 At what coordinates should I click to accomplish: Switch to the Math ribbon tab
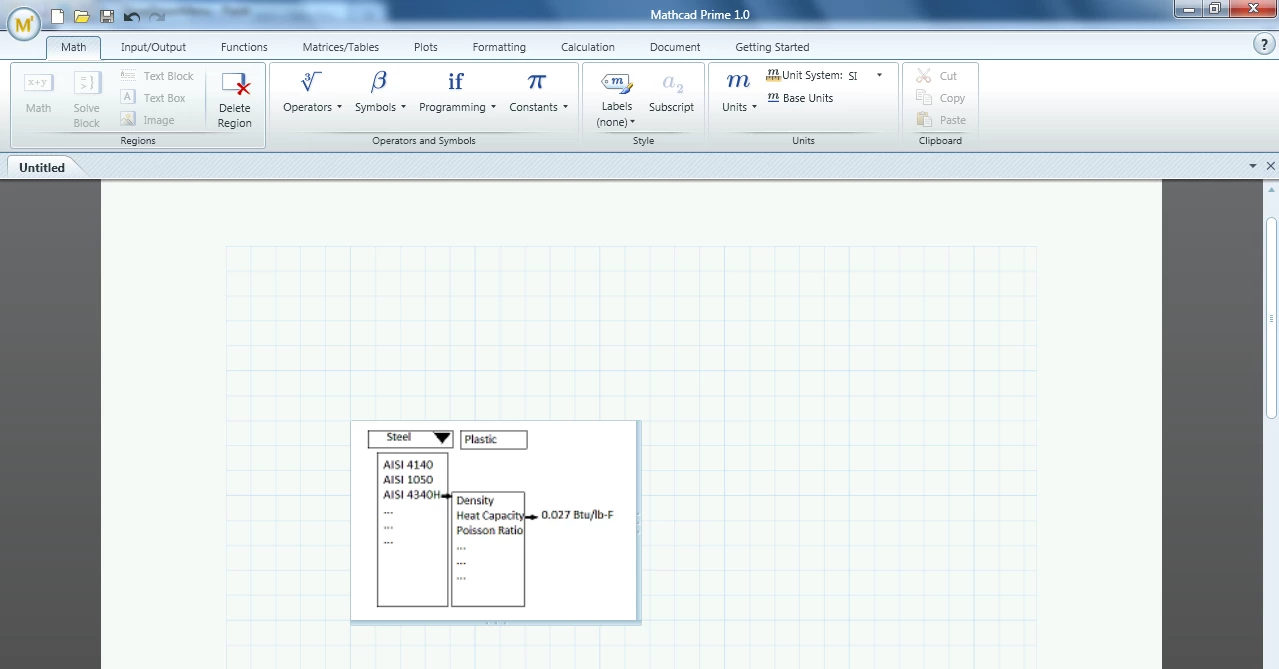click(x=73, y=47)
